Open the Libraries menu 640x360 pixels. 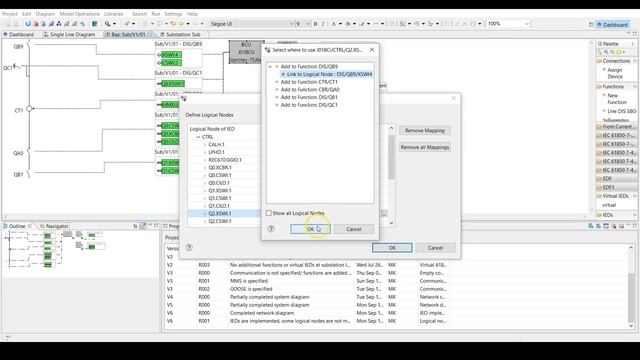[x=113, y=14]
